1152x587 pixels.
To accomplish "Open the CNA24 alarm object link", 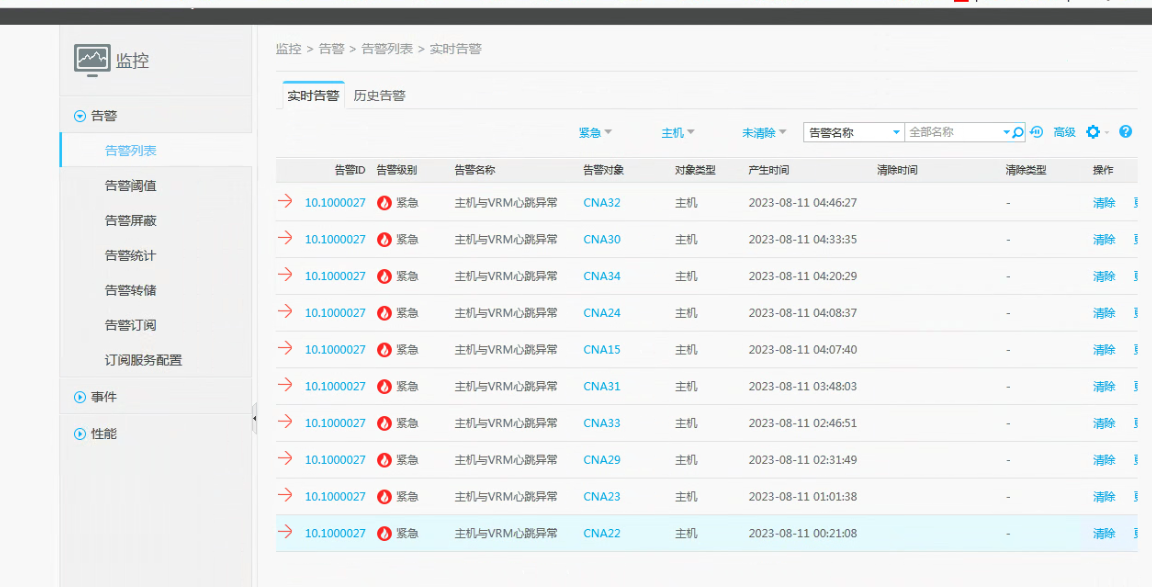I will point(601,313).
